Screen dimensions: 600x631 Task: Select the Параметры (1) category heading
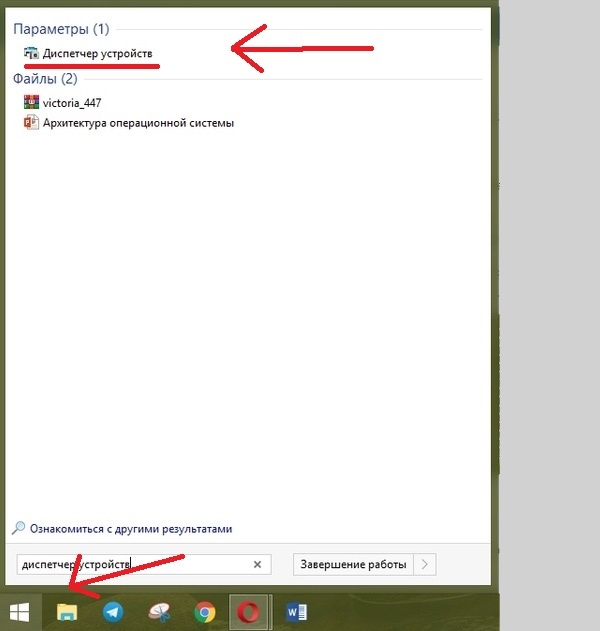(x=61, y=29)
